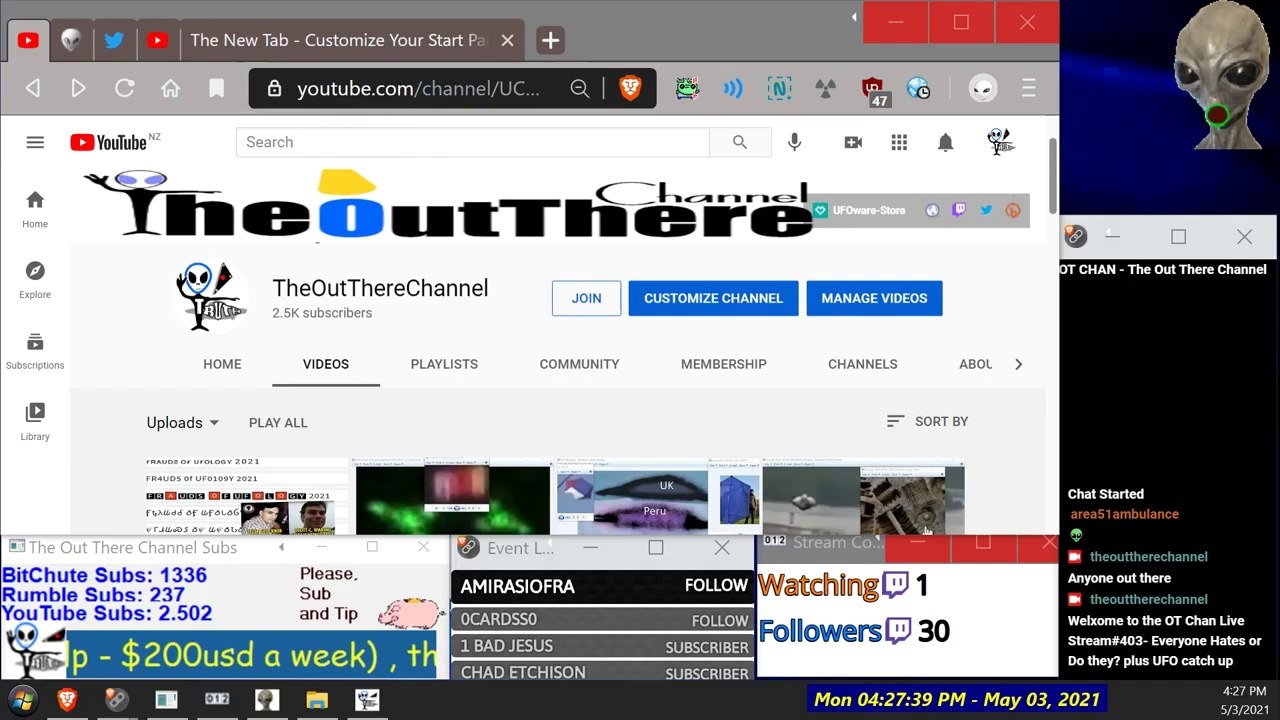This screenshot has height=720, width=1280.
Task: Open the alien browser profile avatar
Action: coord(983,89)
